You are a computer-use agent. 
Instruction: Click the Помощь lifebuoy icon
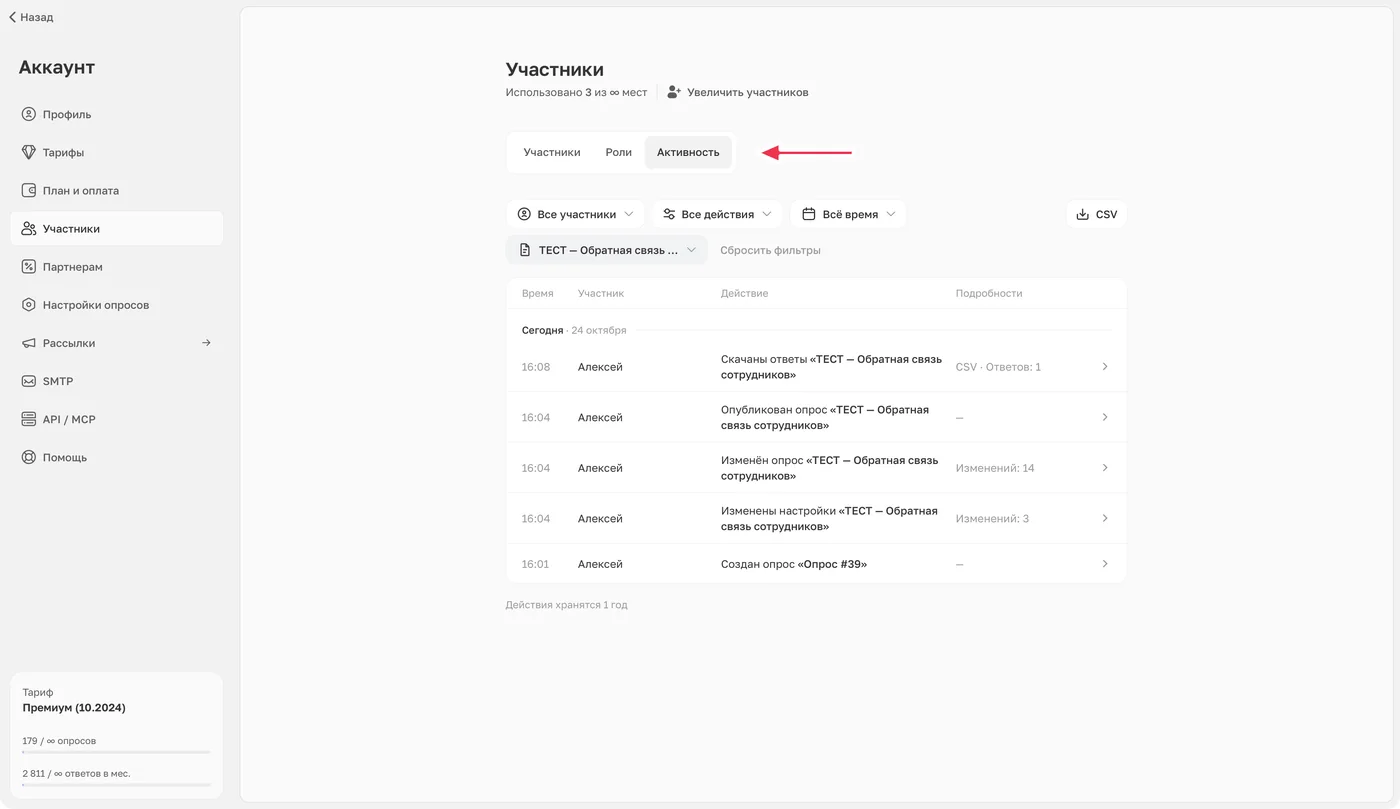tap(29, 457)
